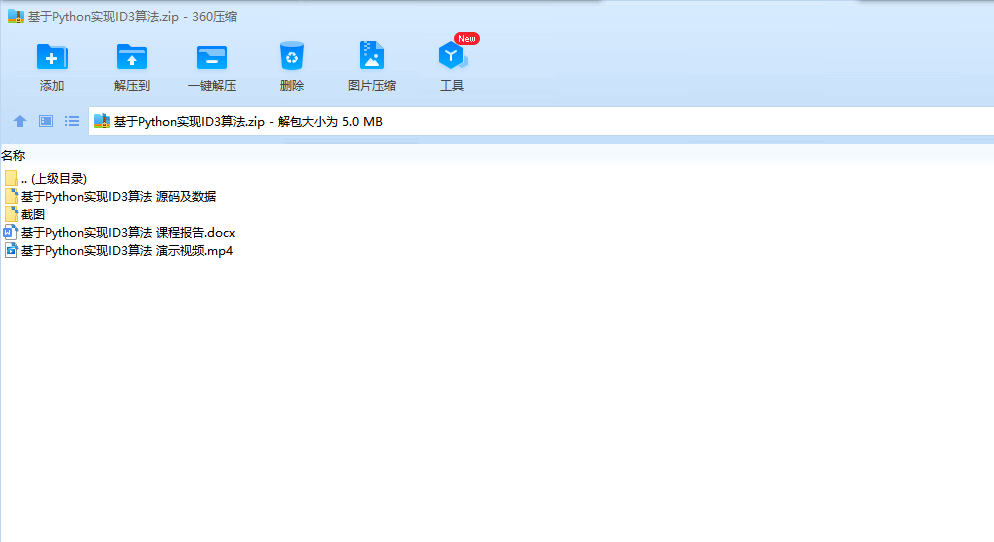Switch to list view mode
This screenshot has height=542, width=994.
[x=72, y=121]
